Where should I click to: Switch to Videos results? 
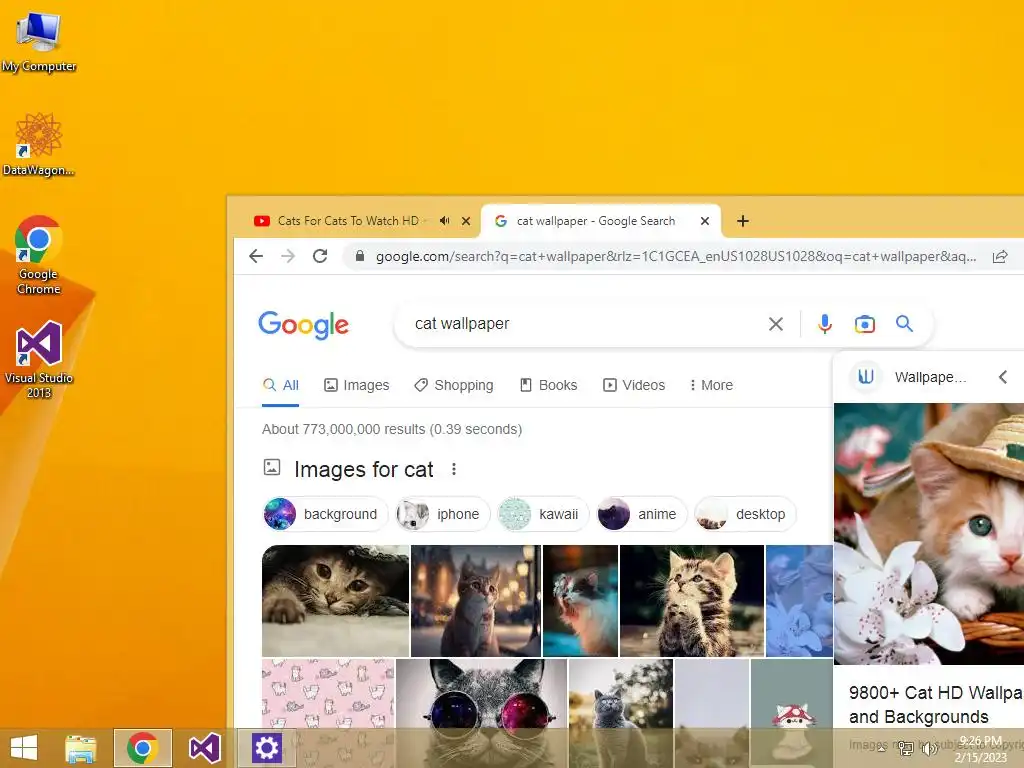tap(634, 385)
